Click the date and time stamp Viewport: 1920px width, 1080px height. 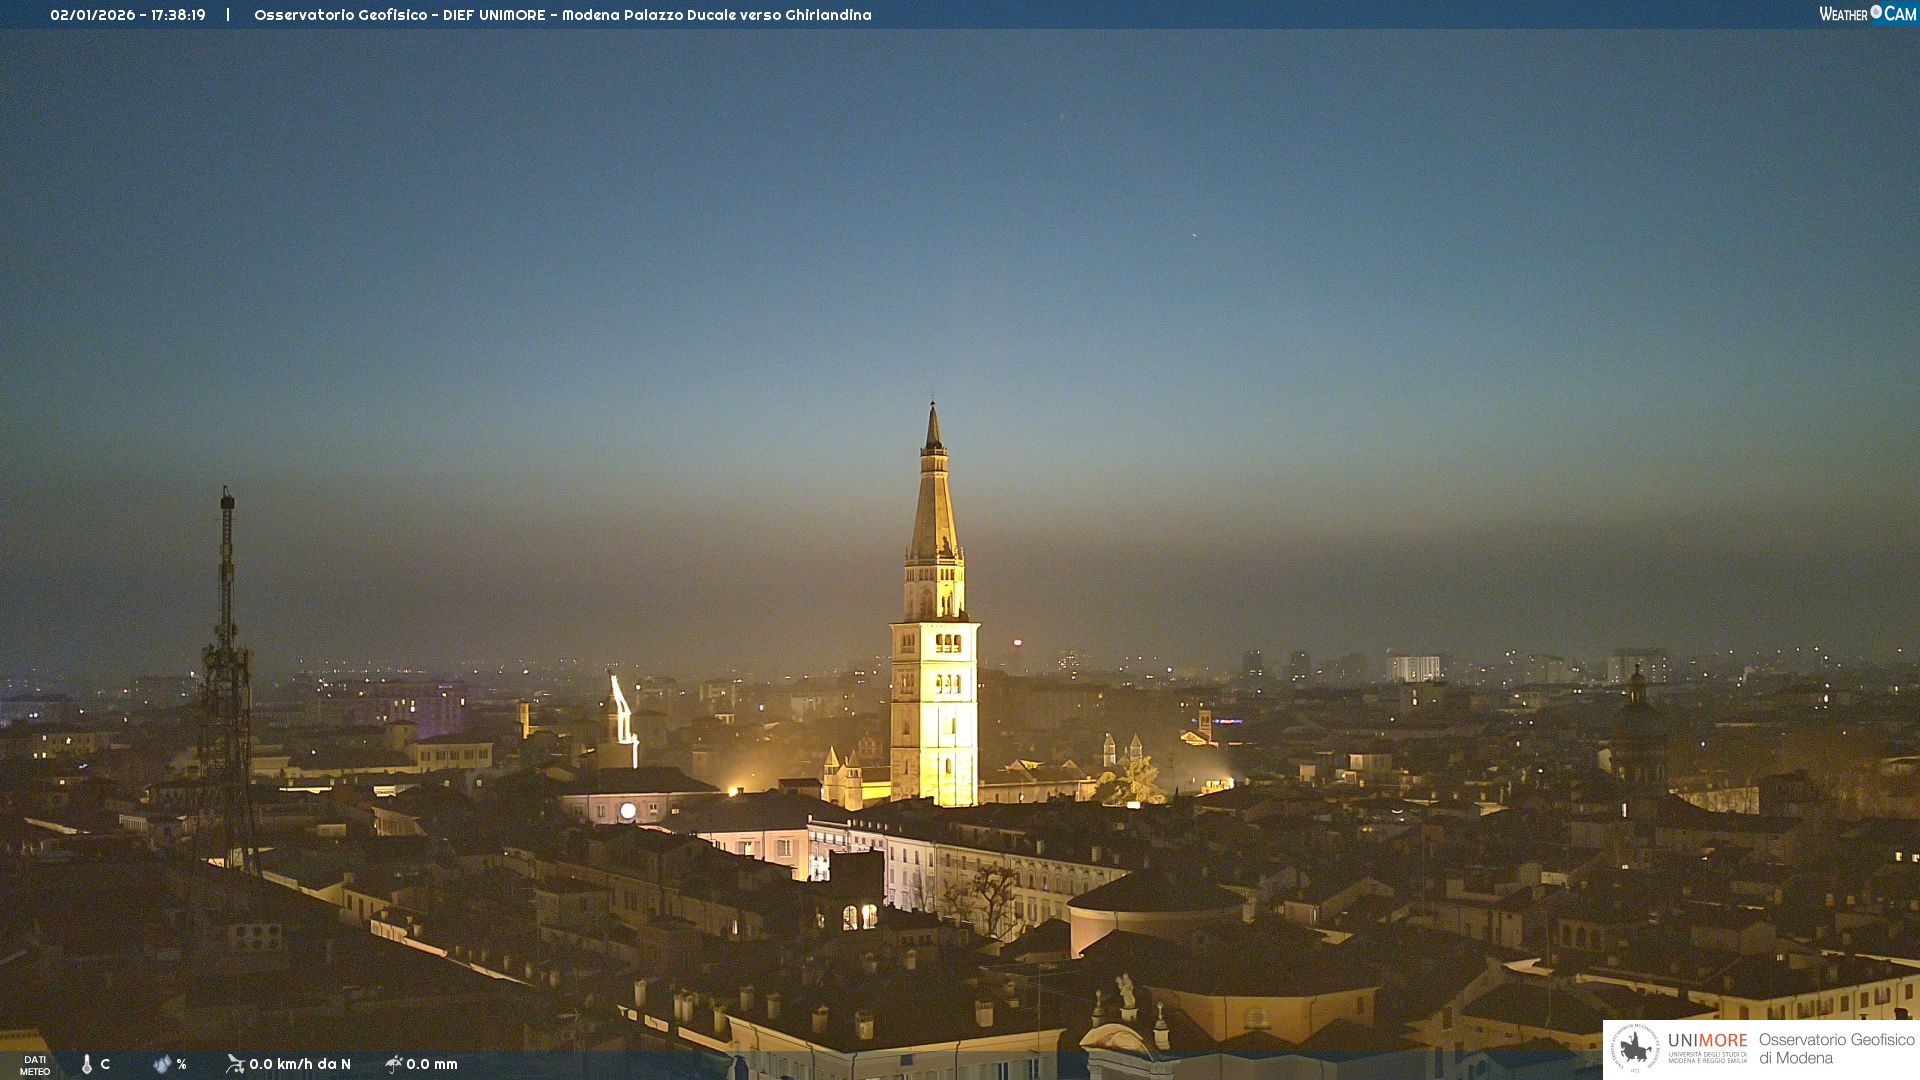click(x=128, y=15)
